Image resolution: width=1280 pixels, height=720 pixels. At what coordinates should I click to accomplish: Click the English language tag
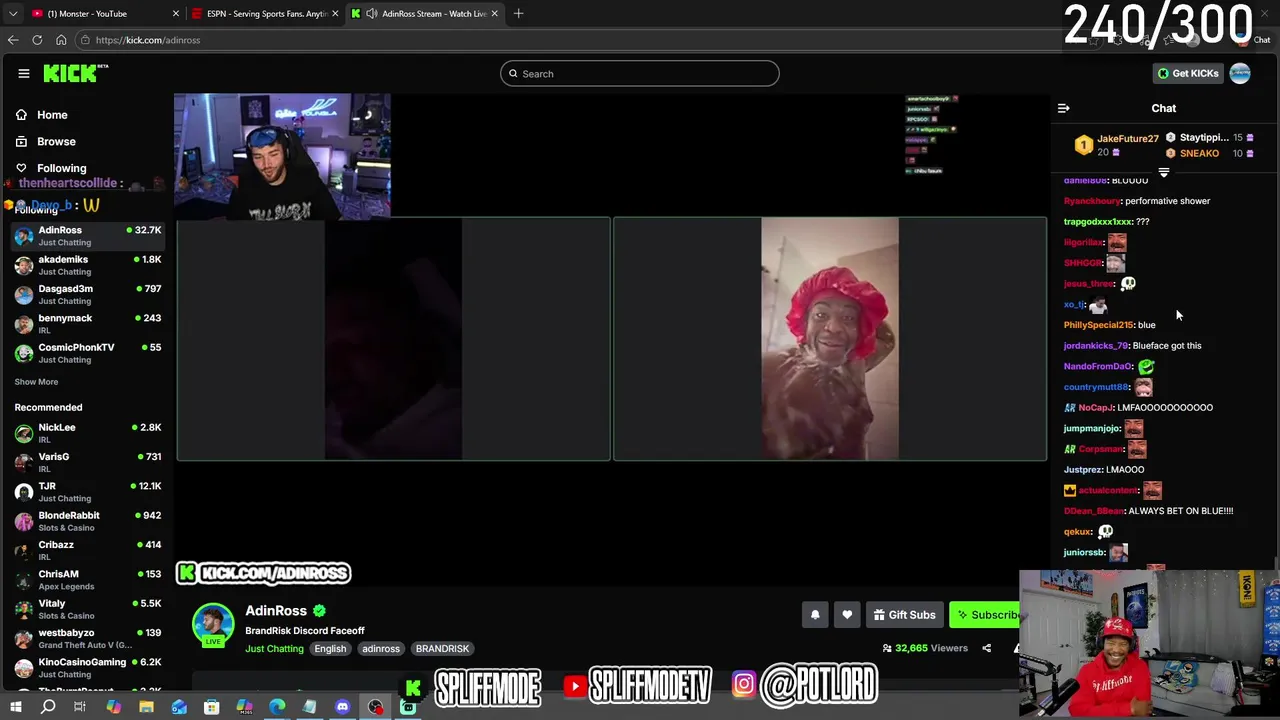tap(330, 649)
